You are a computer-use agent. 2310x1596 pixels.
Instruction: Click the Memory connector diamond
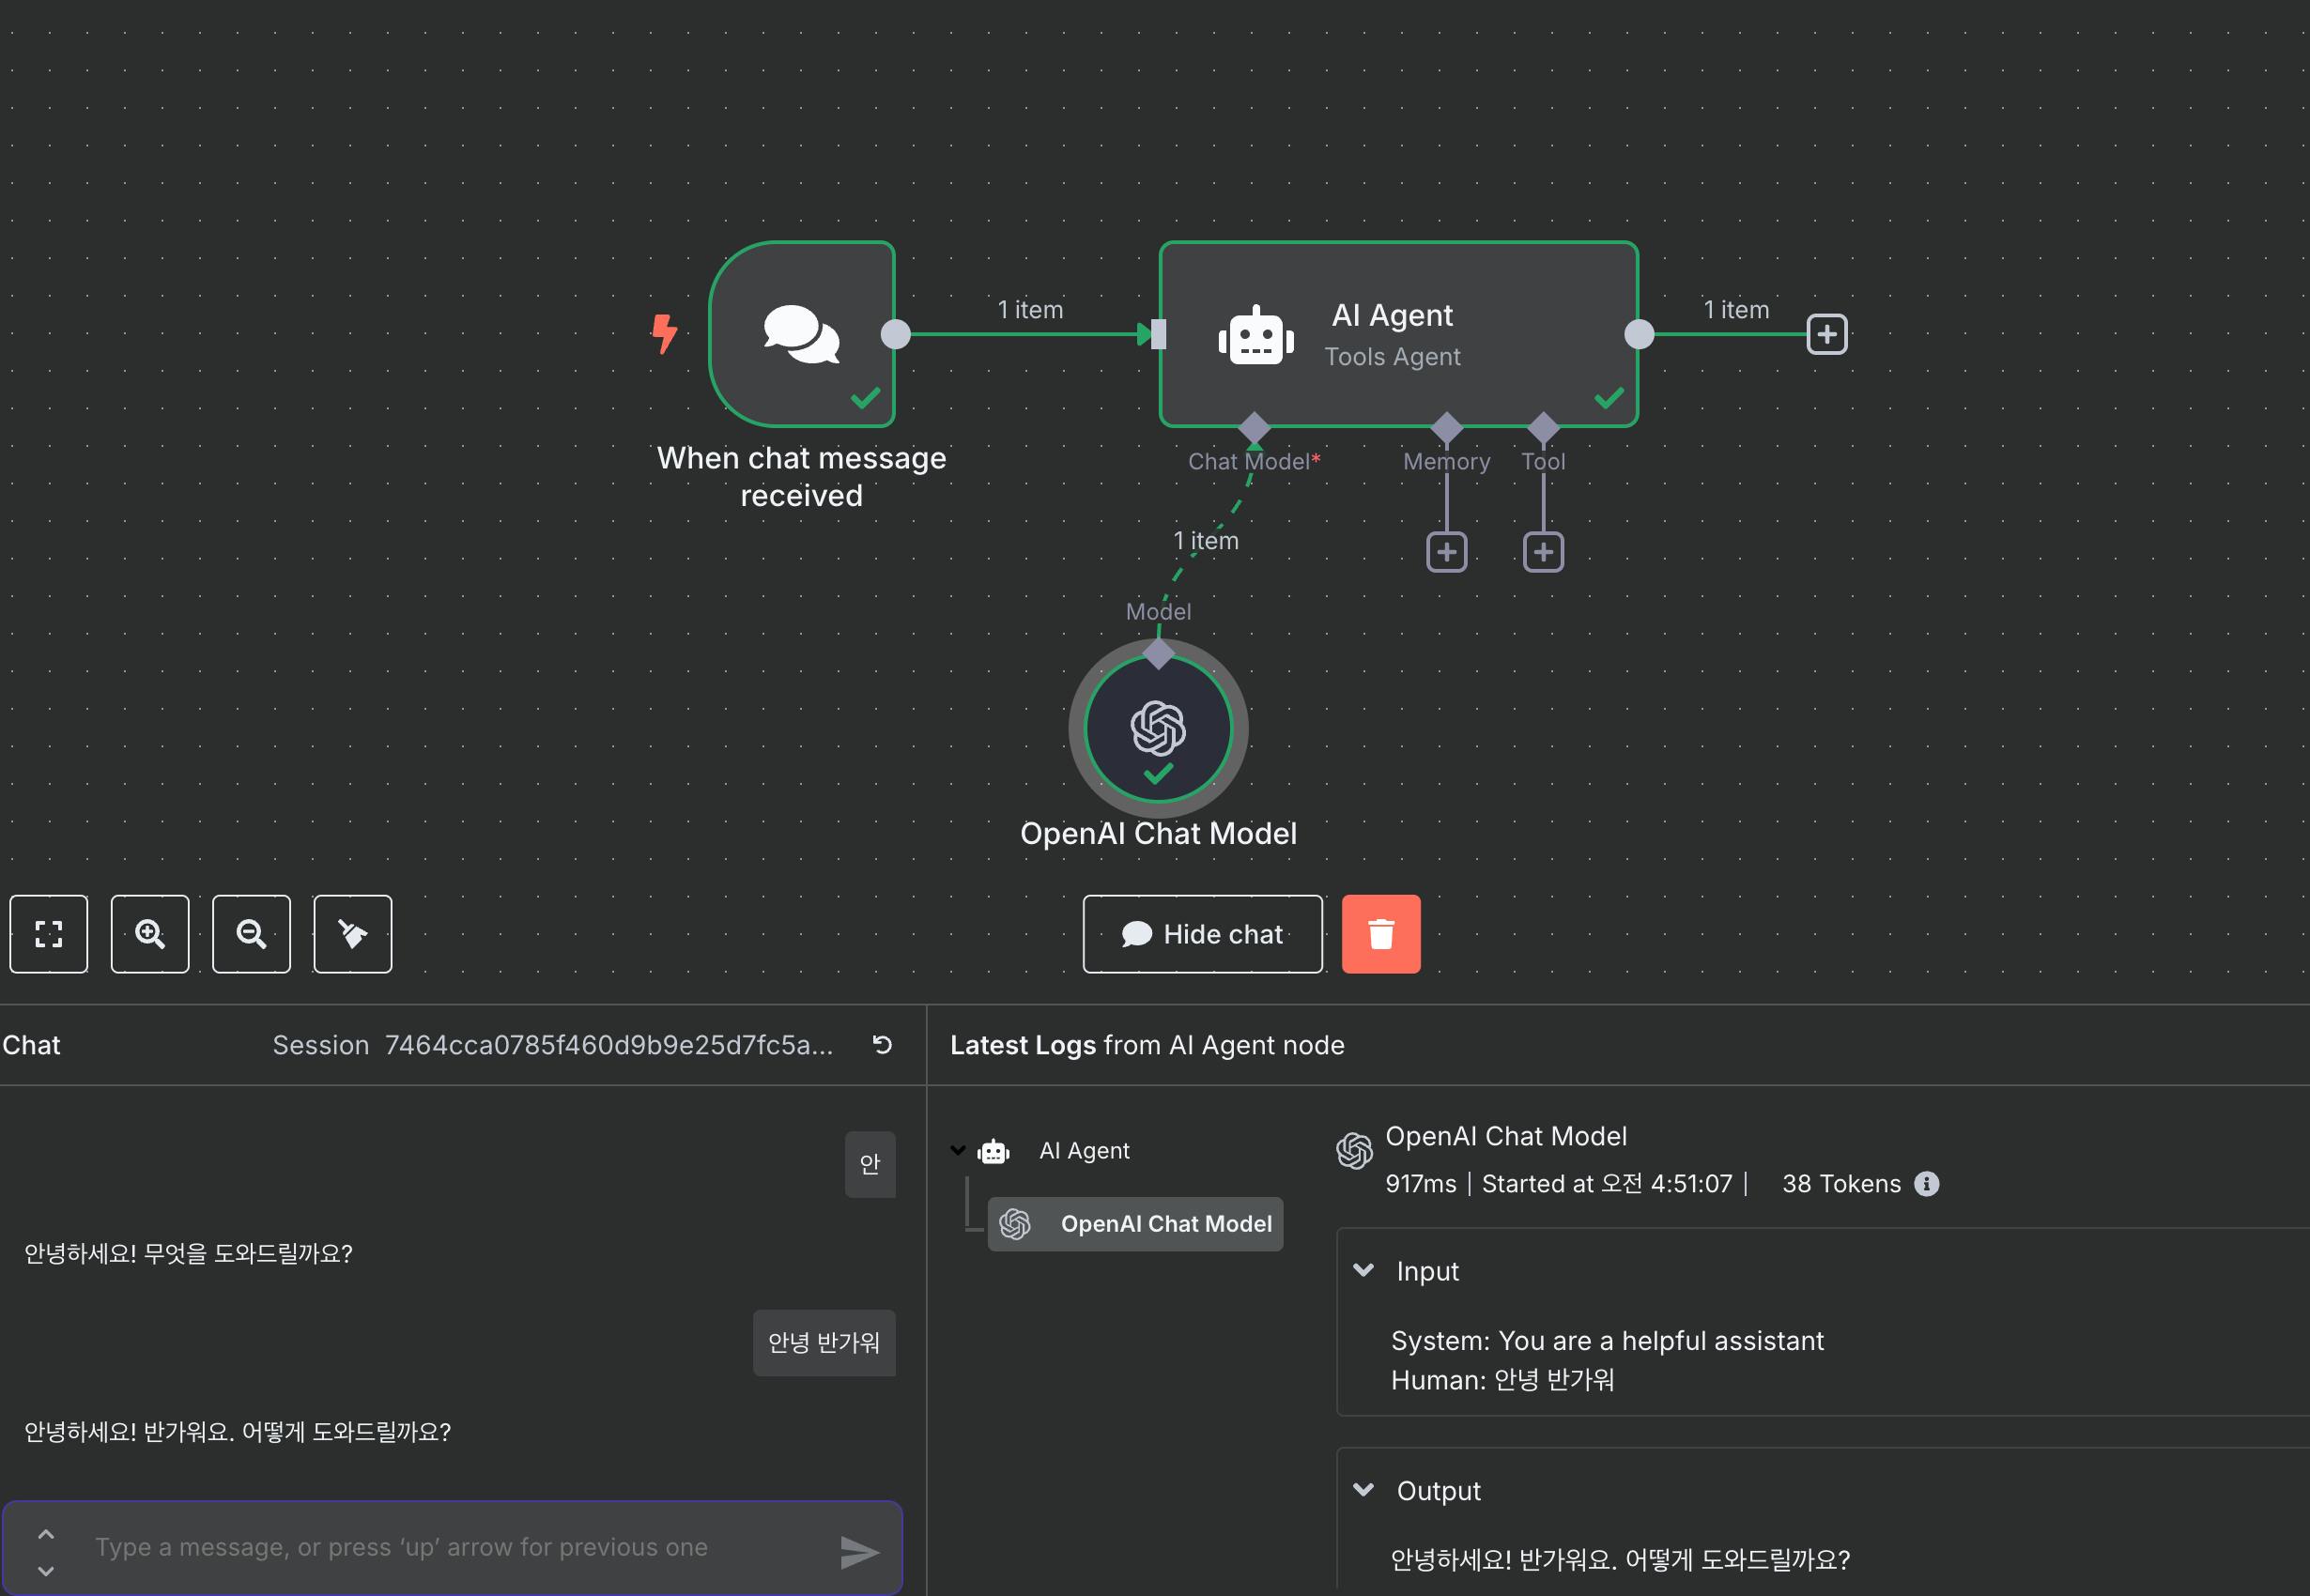point(1446,427)
